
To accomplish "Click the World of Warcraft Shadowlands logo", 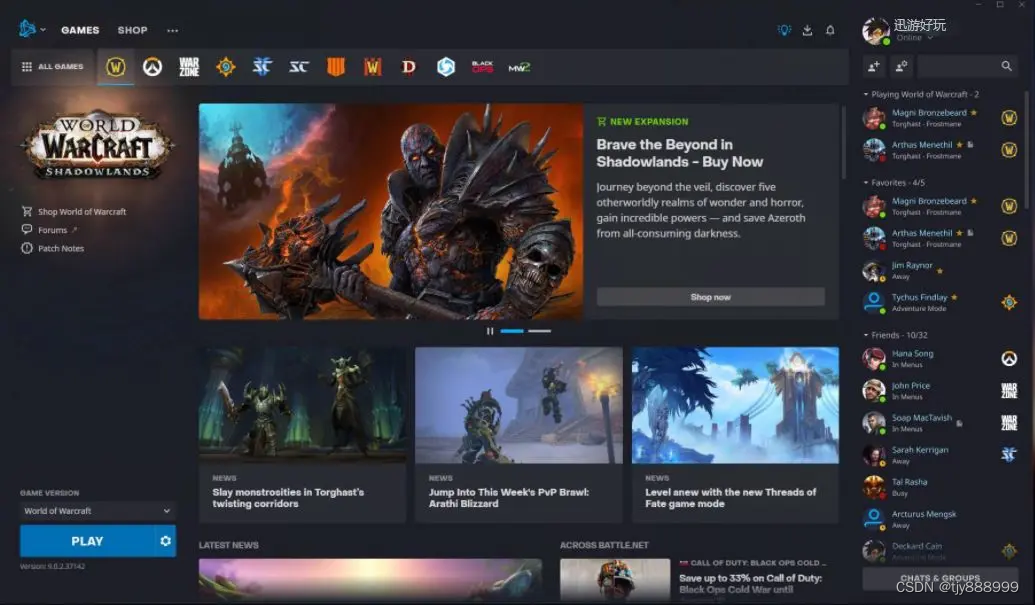I will click(98, 146).
